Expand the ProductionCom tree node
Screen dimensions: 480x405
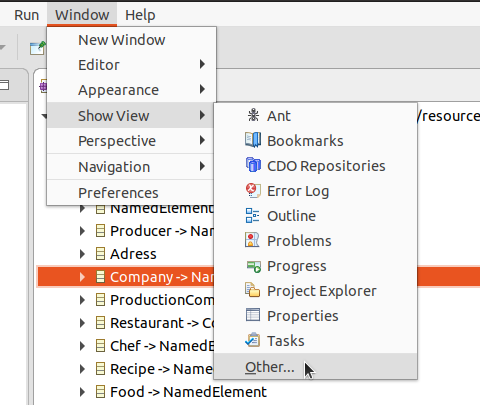click(82, 300)
